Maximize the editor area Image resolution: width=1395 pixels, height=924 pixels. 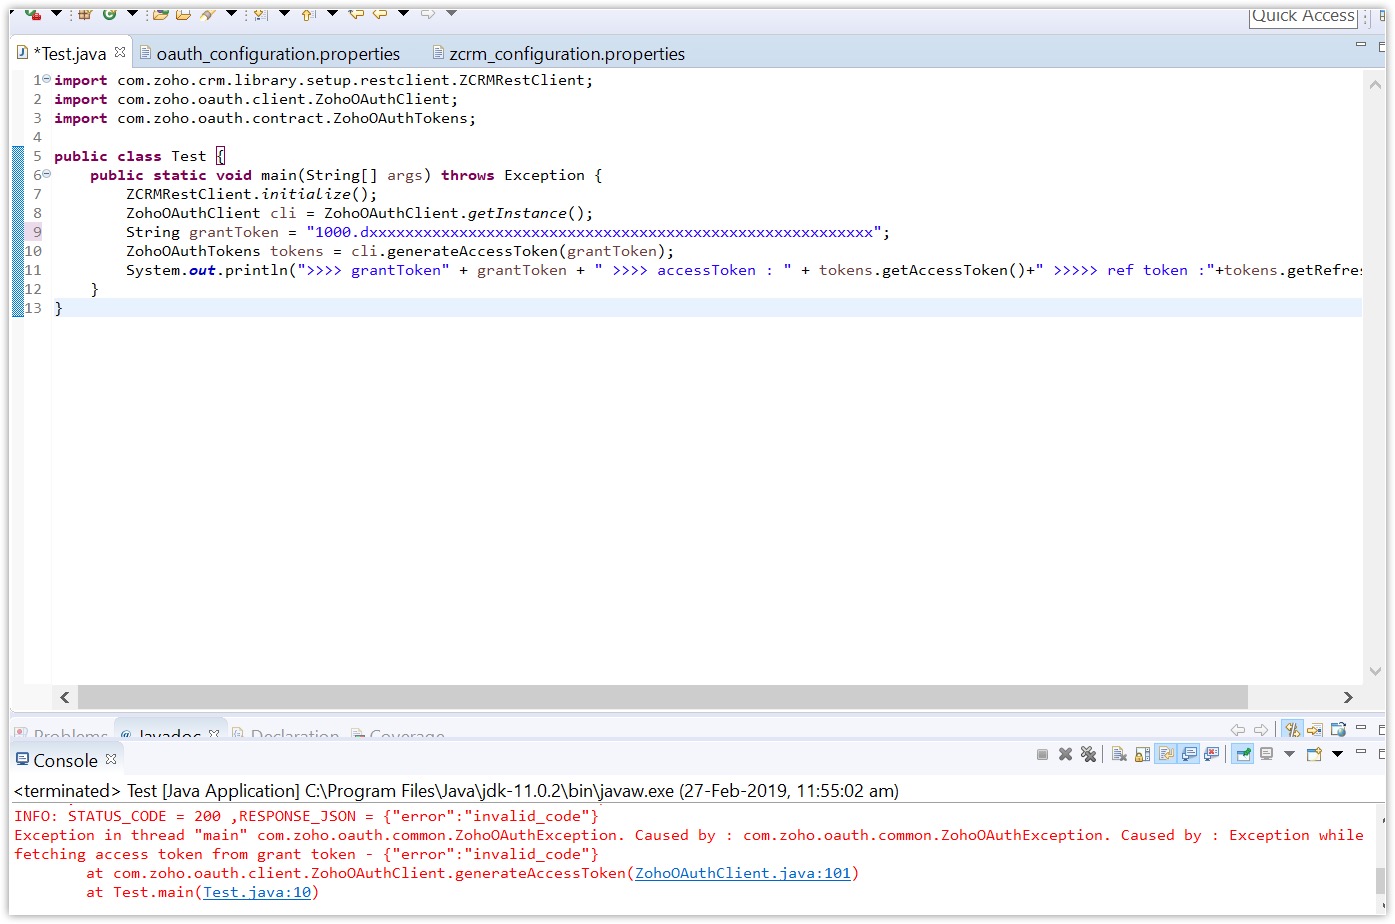tap(1382, 47)
